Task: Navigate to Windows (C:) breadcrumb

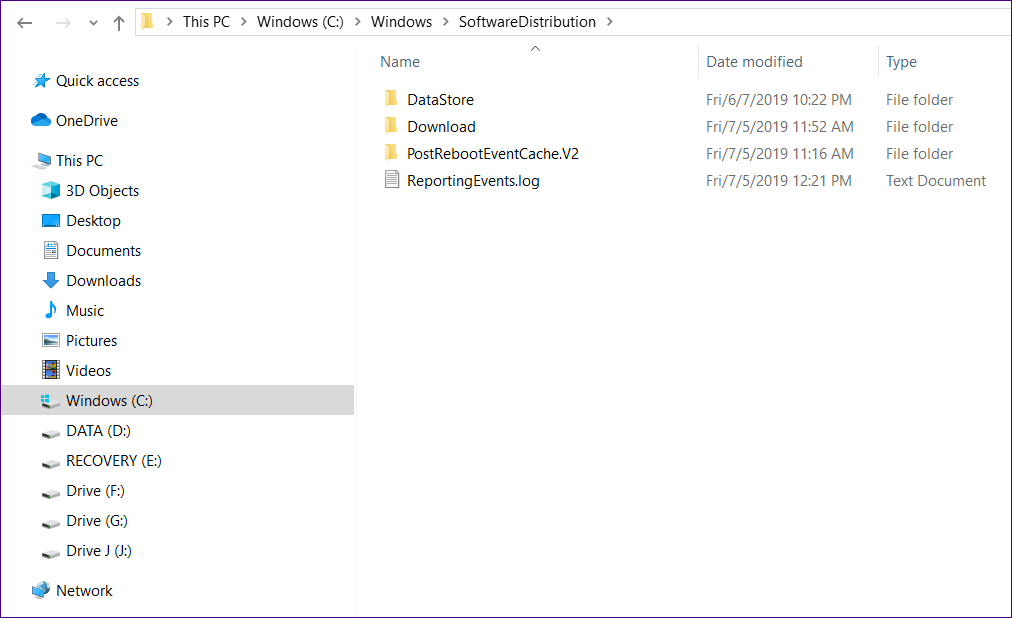Action: [300, 22]
